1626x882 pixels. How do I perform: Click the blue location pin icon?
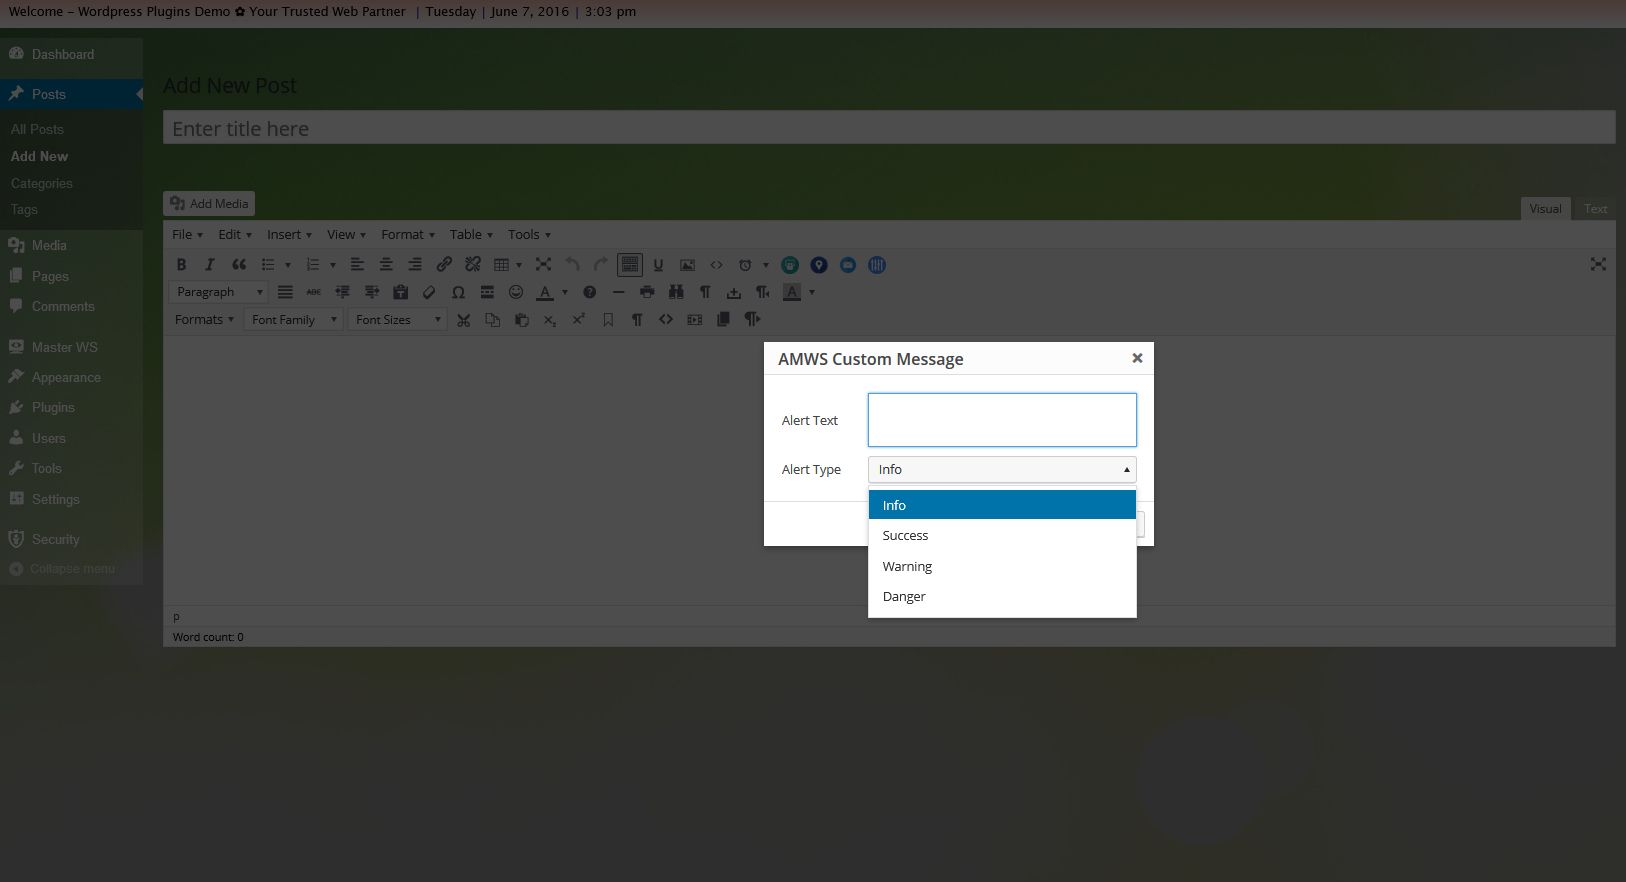819,265
